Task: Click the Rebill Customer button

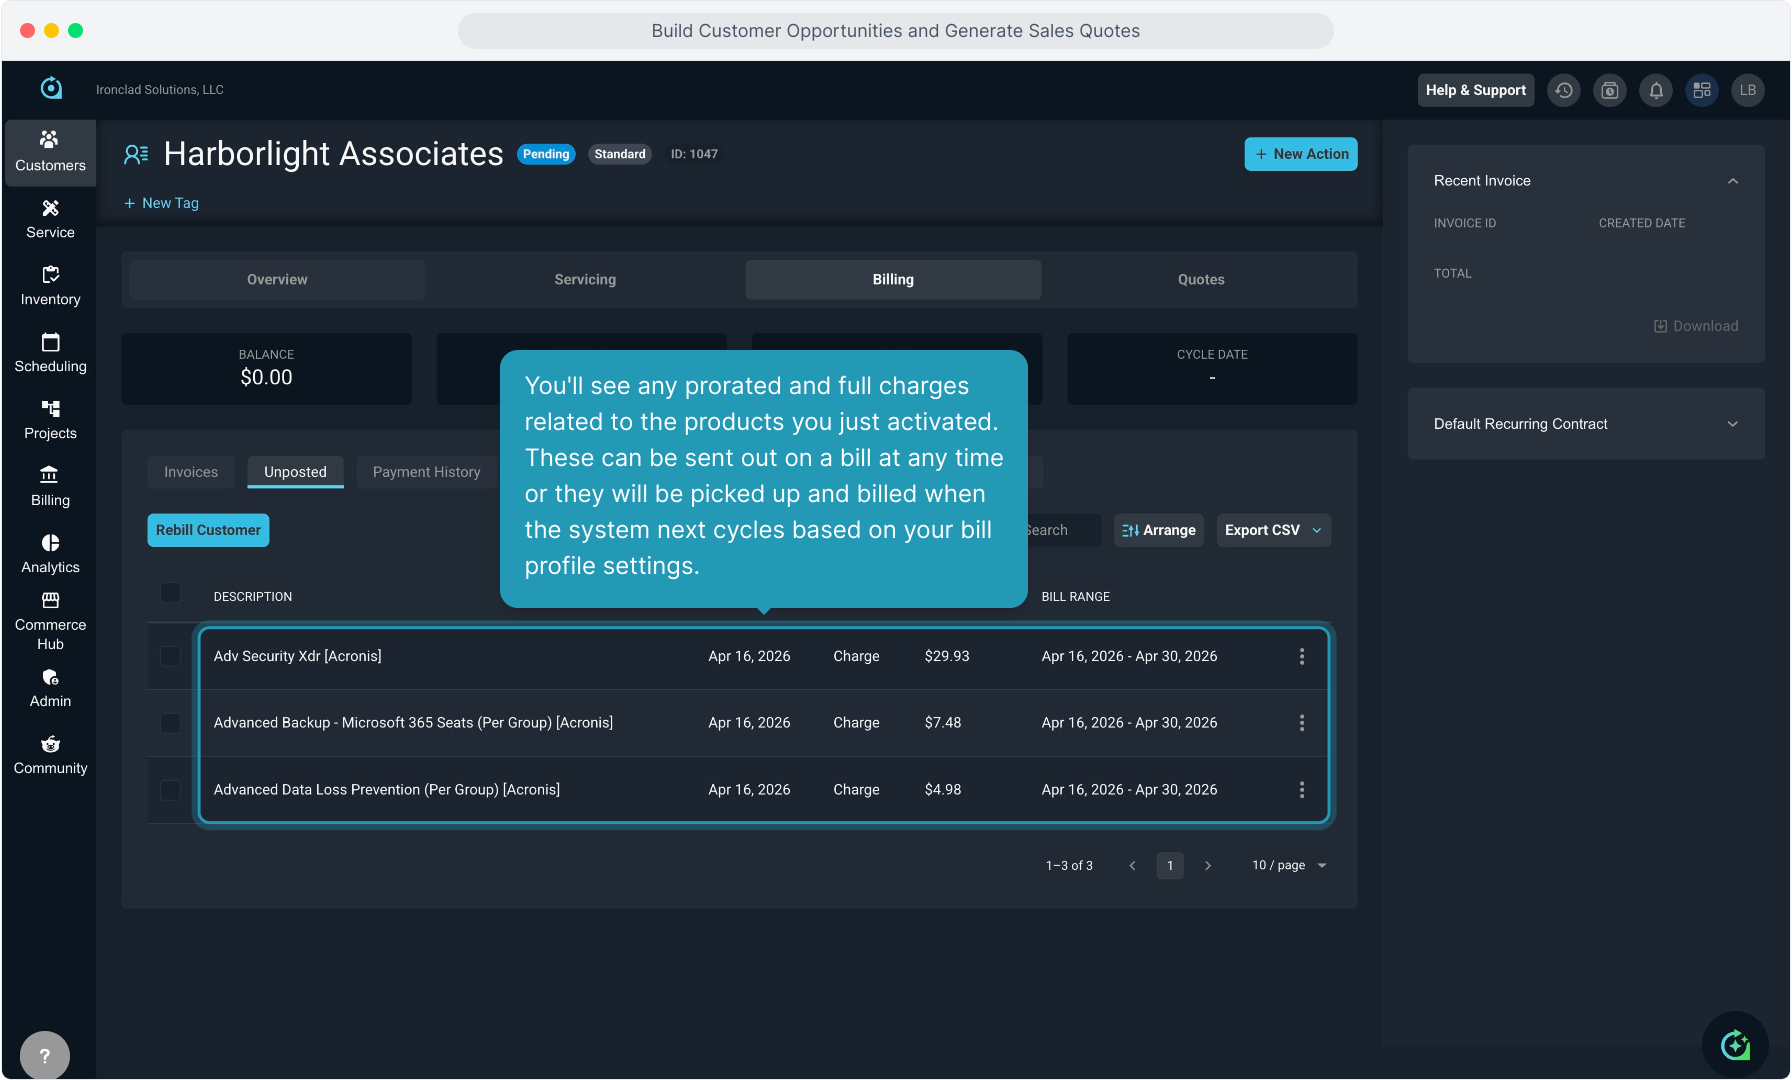Action: (x=208, y=530)
